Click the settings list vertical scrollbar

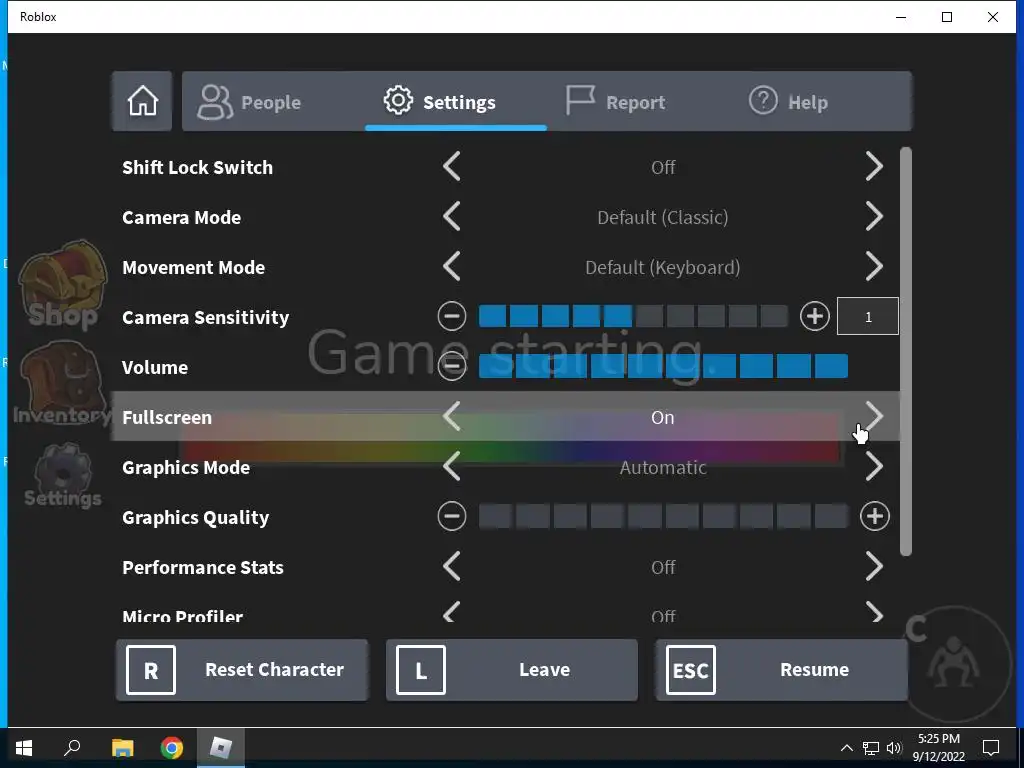click(906, 351)
